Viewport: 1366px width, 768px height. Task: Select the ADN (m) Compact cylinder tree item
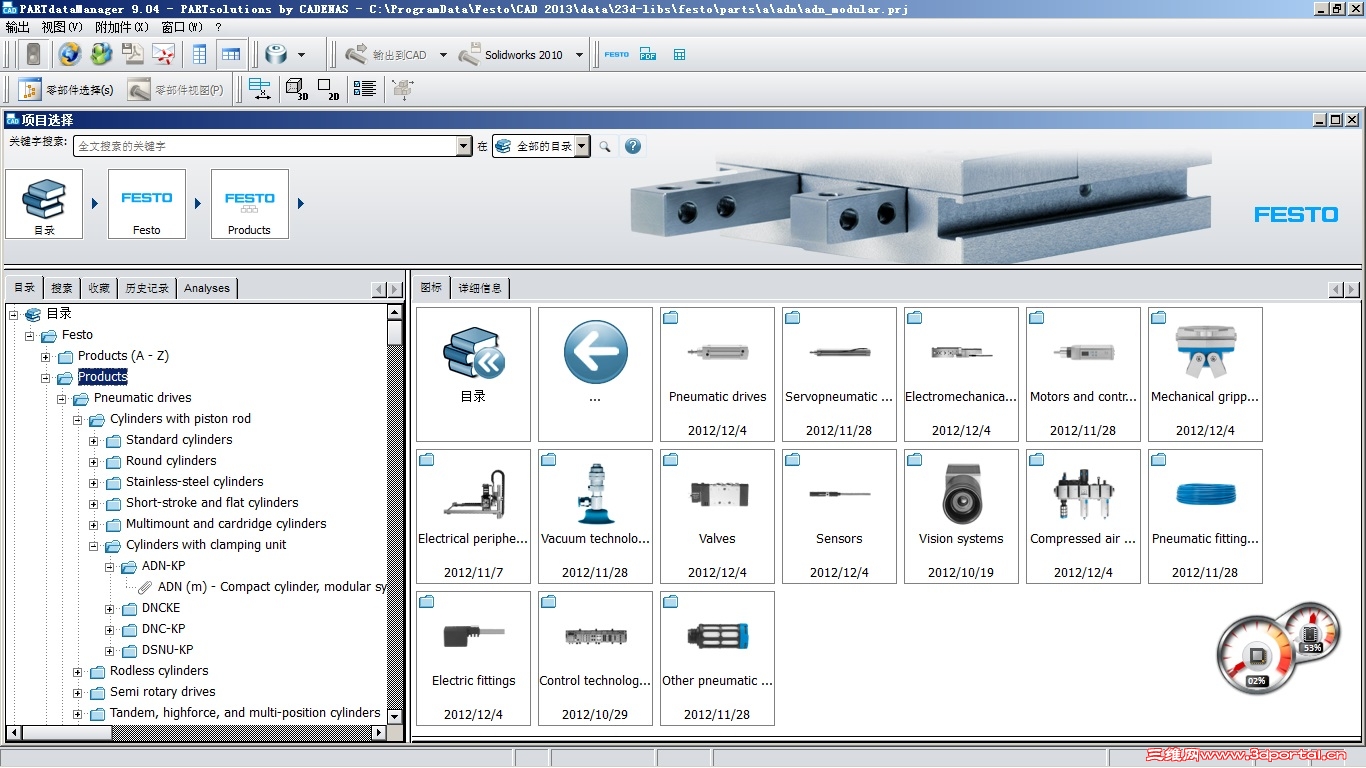click(x=272, y=587)
